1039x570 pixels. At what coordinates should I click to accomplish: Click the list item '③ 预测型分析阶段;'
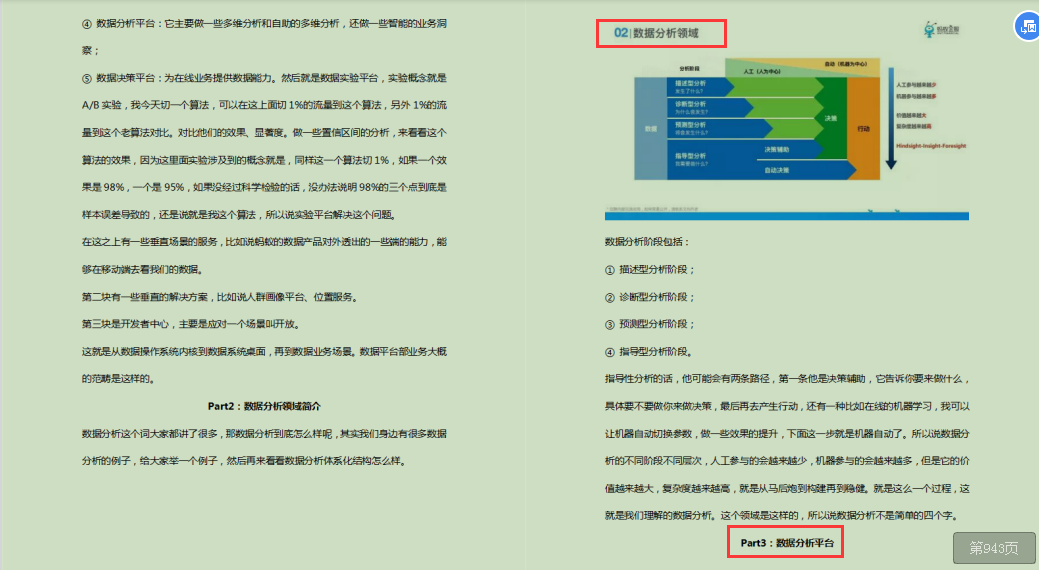pos(649,324)
